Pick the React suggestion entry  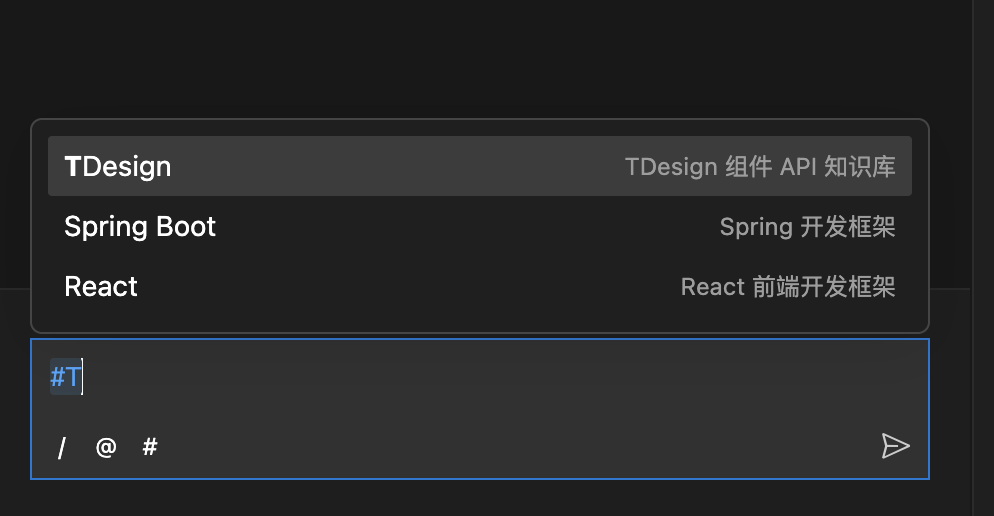click(x=480, y=287)
